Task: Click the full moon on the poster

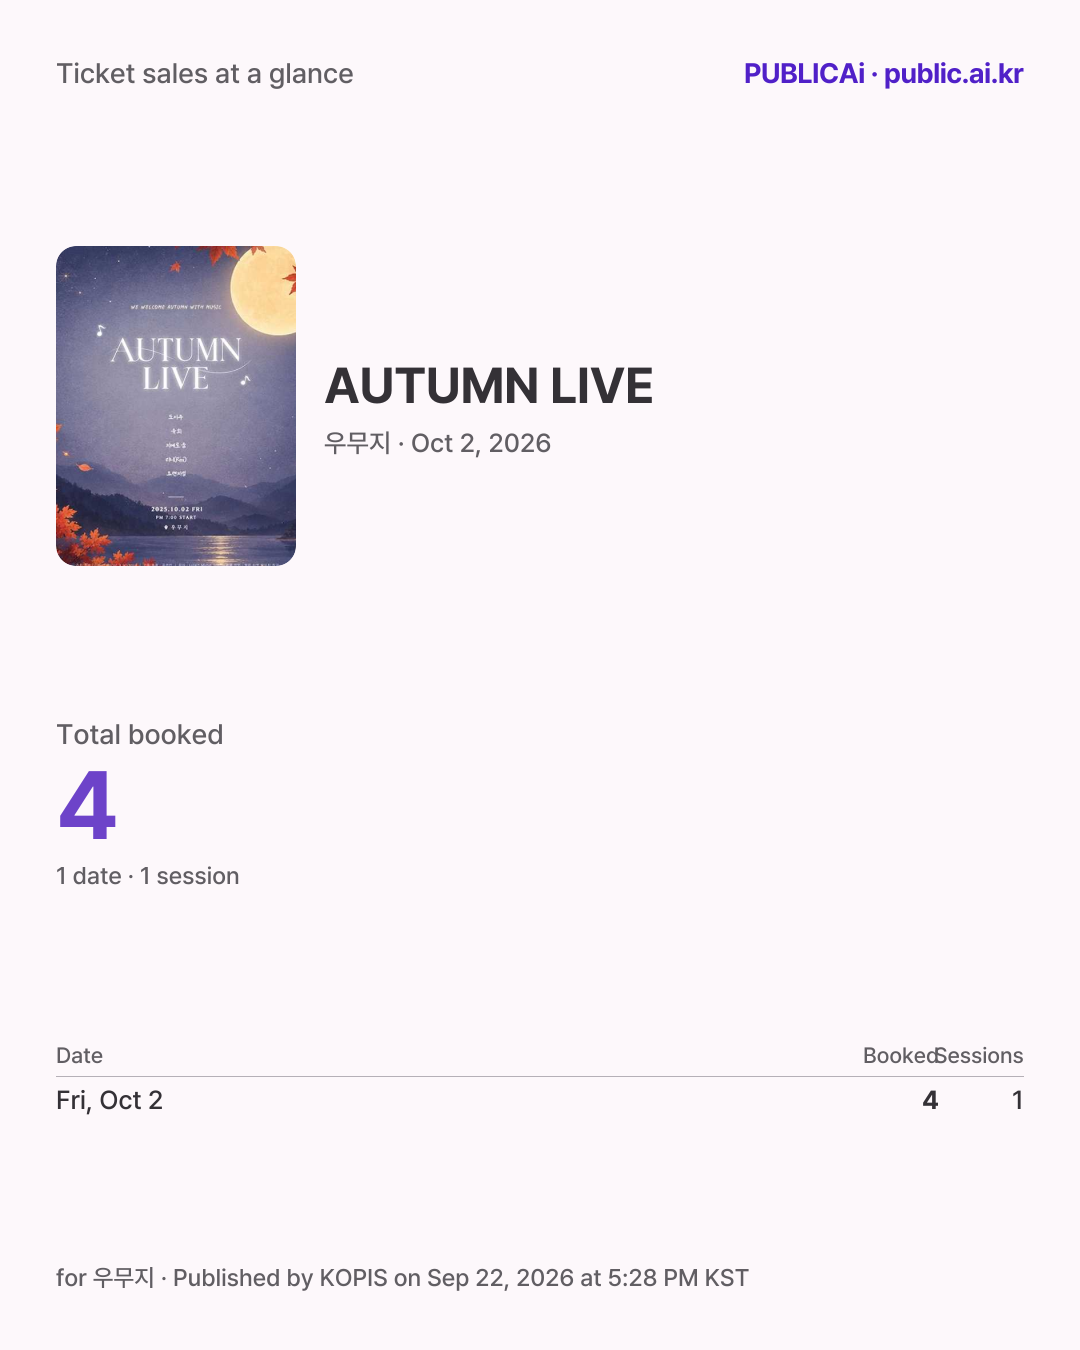Action: pos(266,290)
